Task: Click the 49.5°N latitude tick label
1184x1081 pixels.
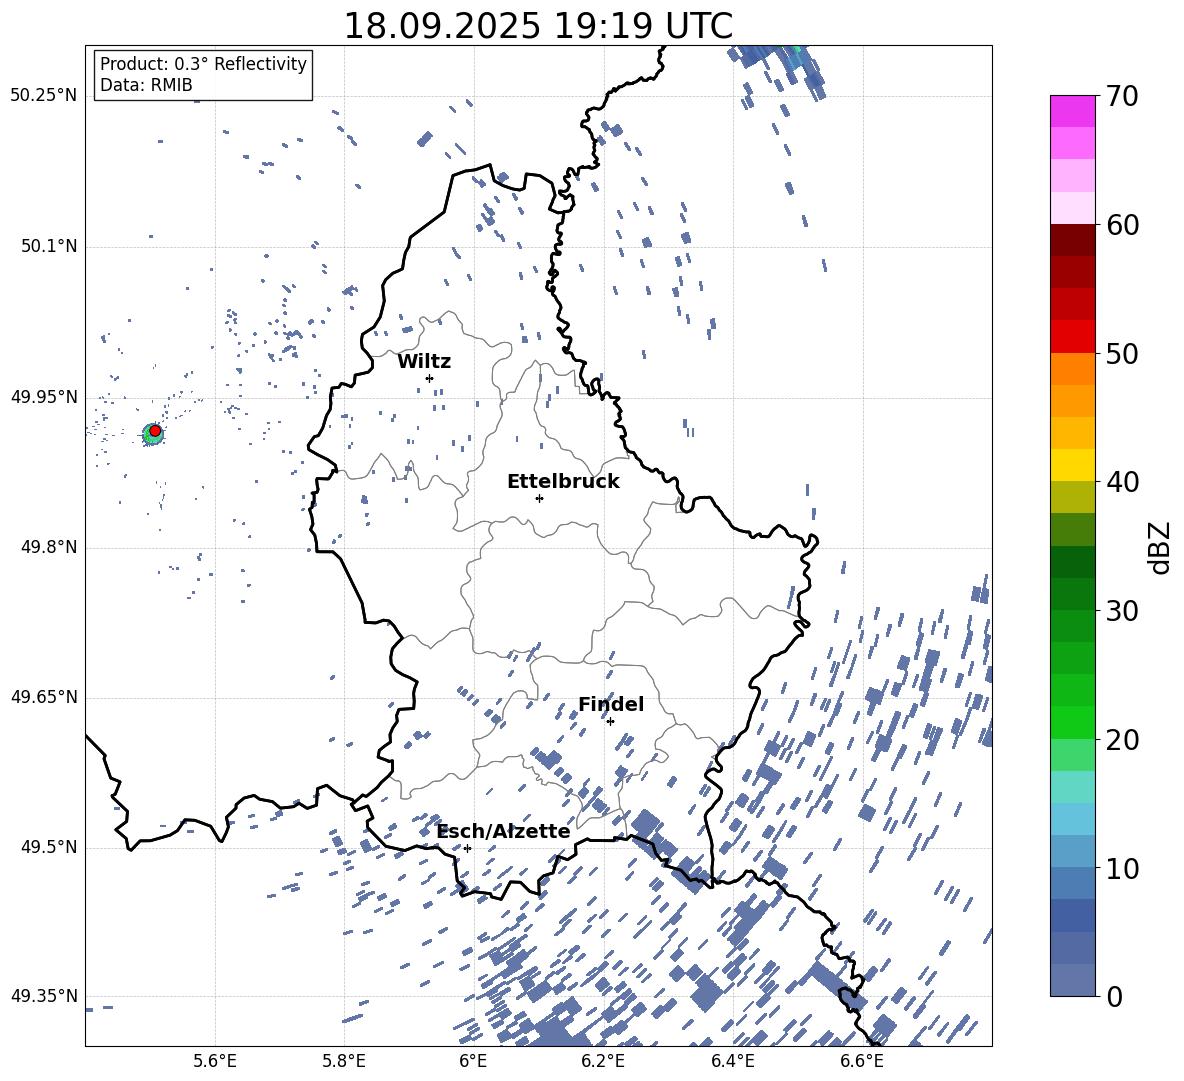Action: coord(49,847)
